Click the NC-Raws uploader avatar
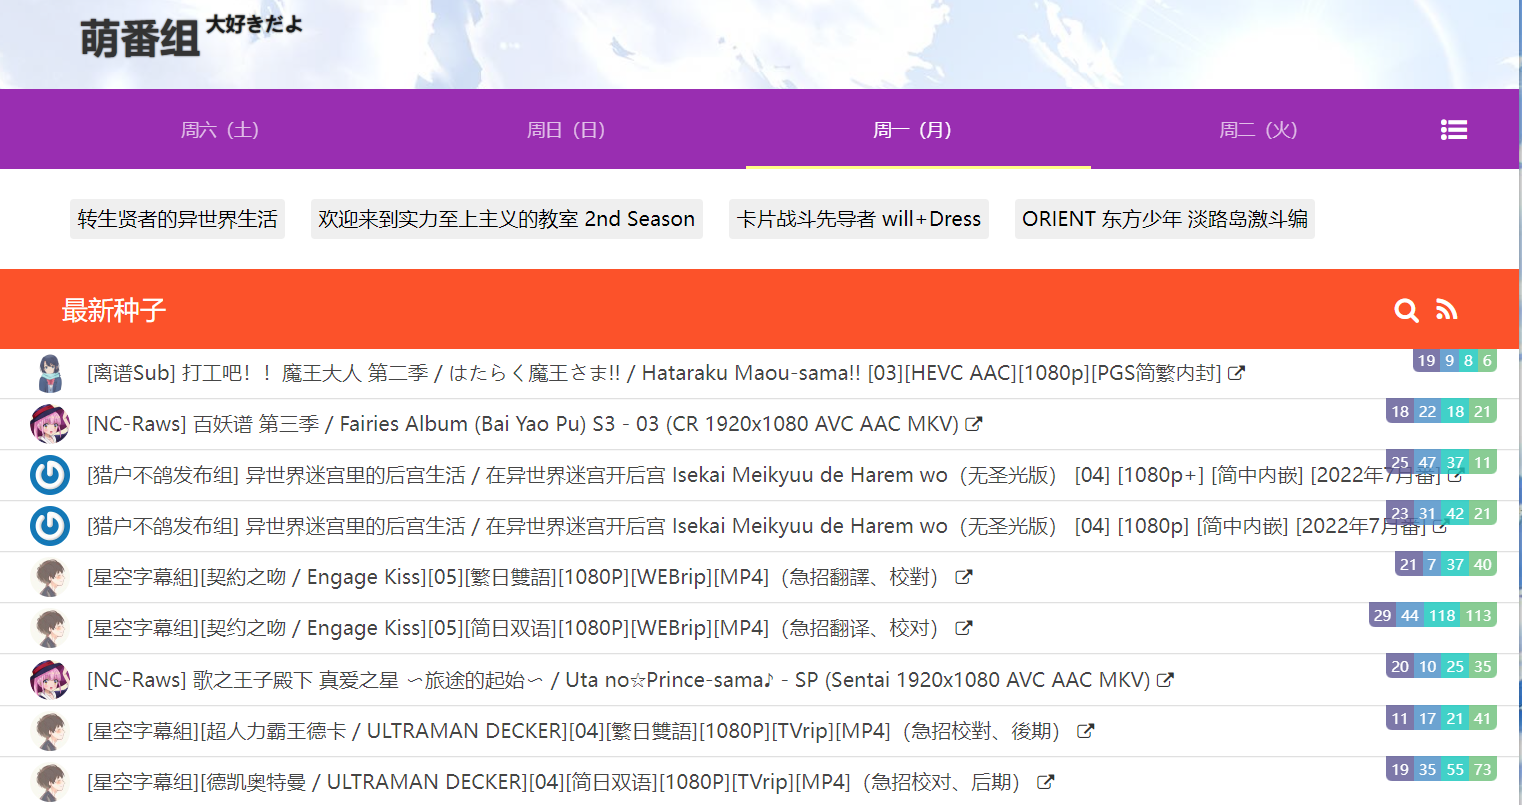Screen dimensions: 1522x805 pyautogui.click(x=50, y=423)
